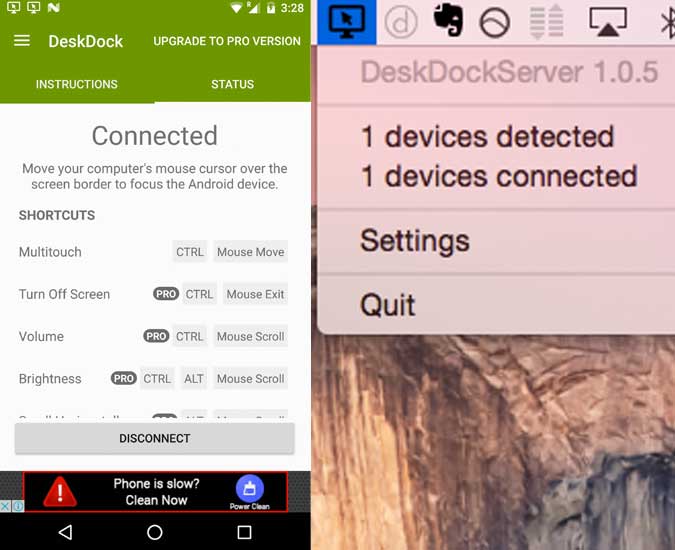Tap the Android Recents square button
This screenshot has width=675, height=550.
click(244, 532)
